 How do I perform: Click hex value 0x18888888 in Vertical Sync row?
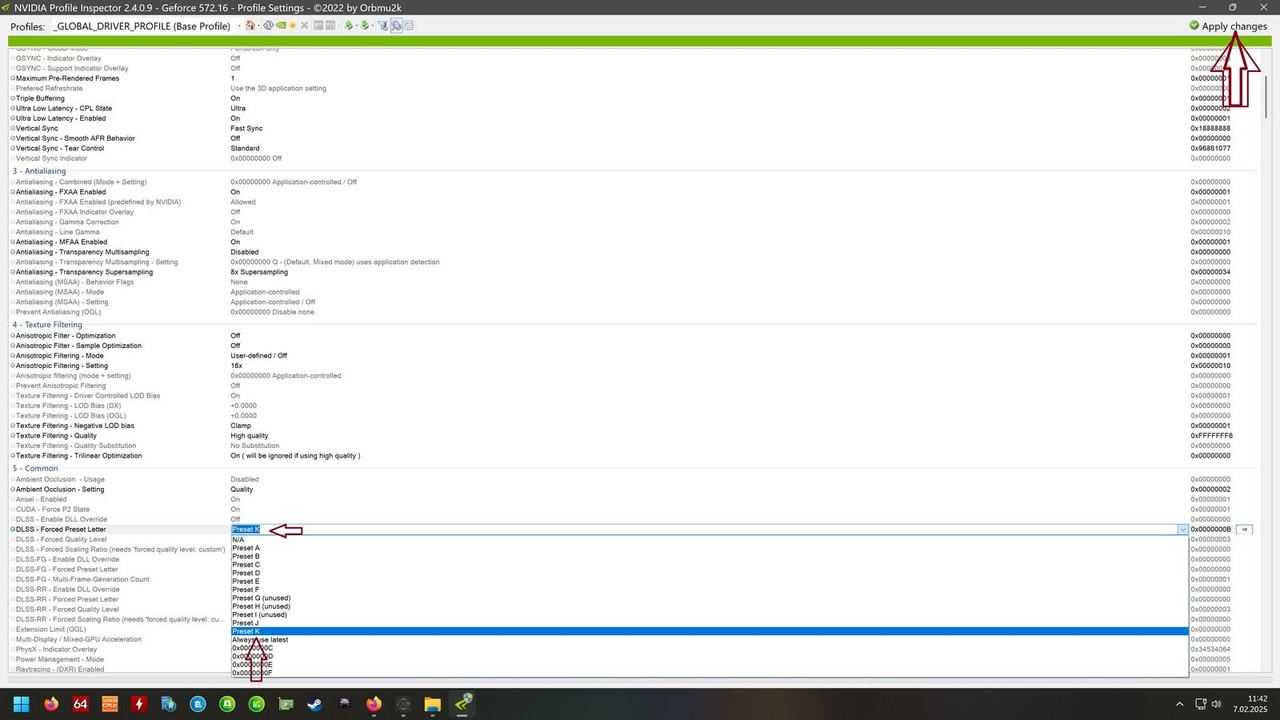[1210, 128]
